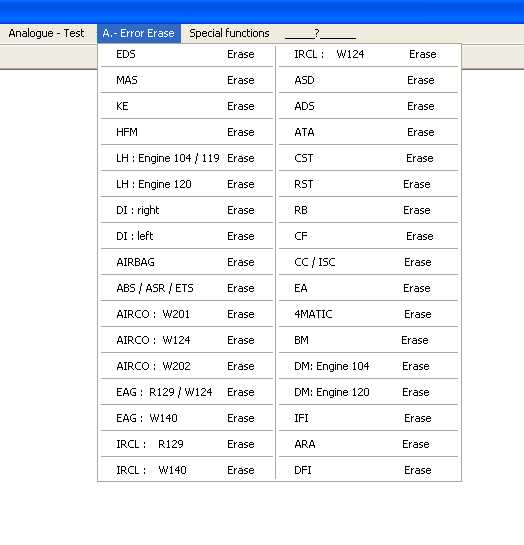Screen dimensions: 524x545
Task: Select CC / ISC Erase entry
Action: [368, 262]
